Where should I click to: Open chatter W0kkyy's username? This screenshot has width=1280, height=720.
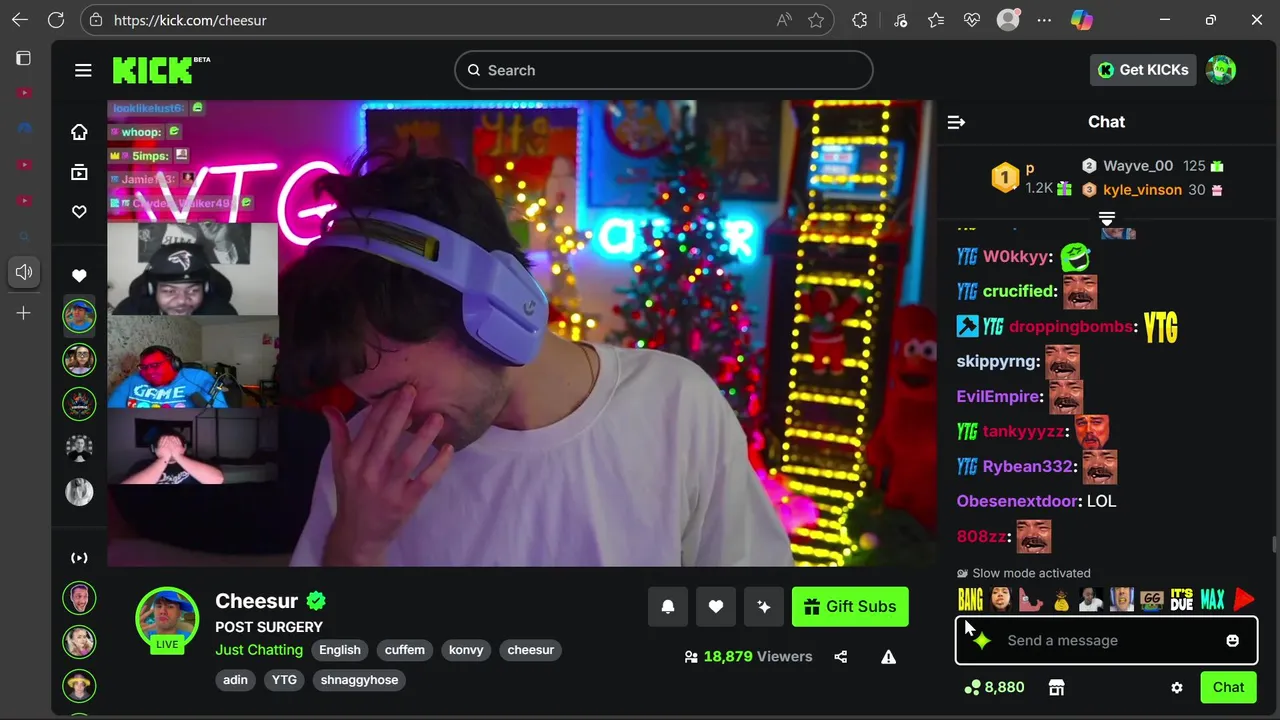click(x=1016, y=257)
